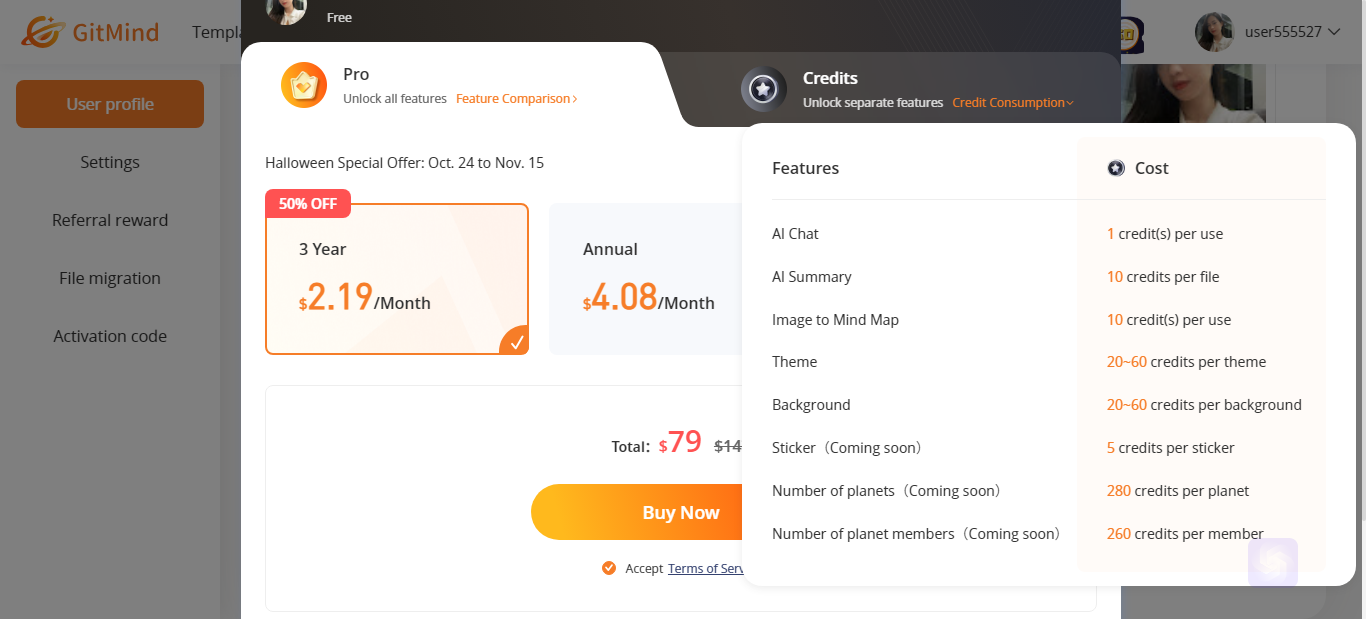The width and height of the screenshot is (1366, 619).
Task: Click the Pro crown badge icon
Action: pos(304,85)
